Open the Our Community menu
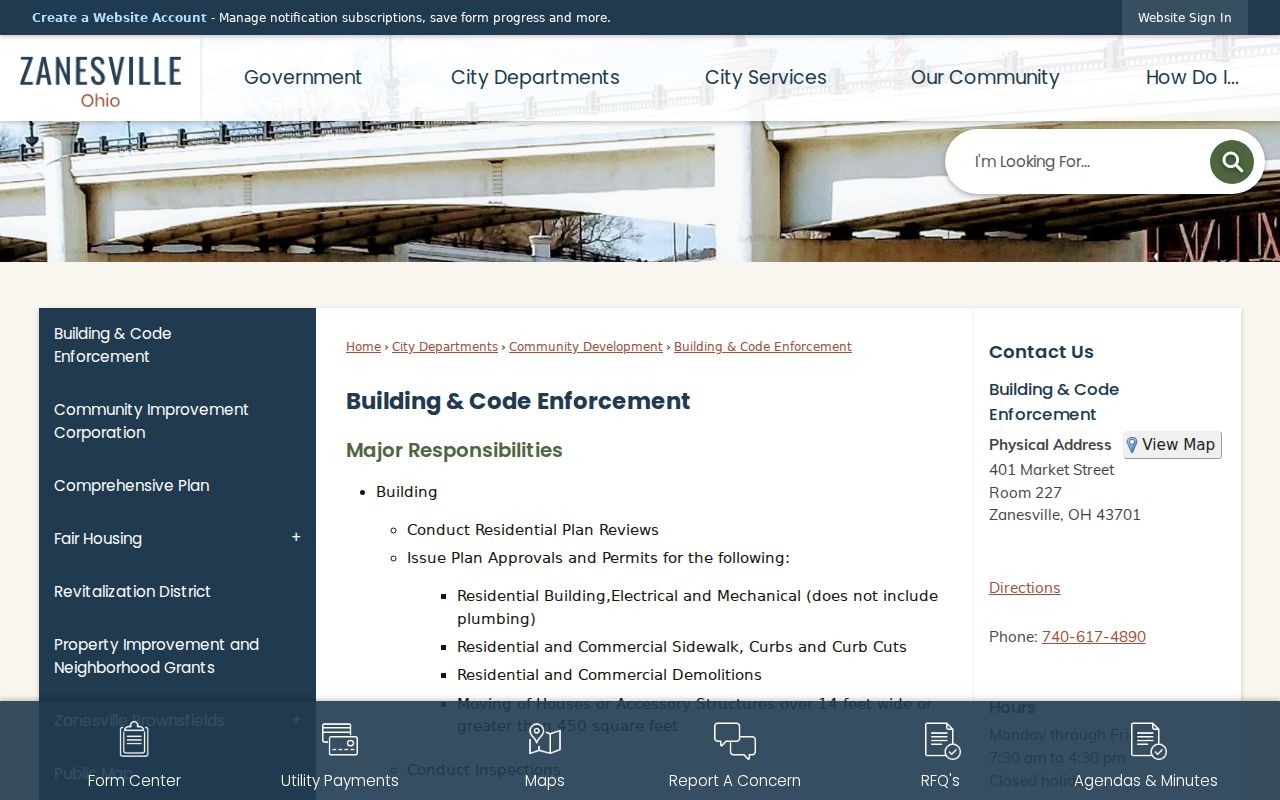 pos(985,78)
